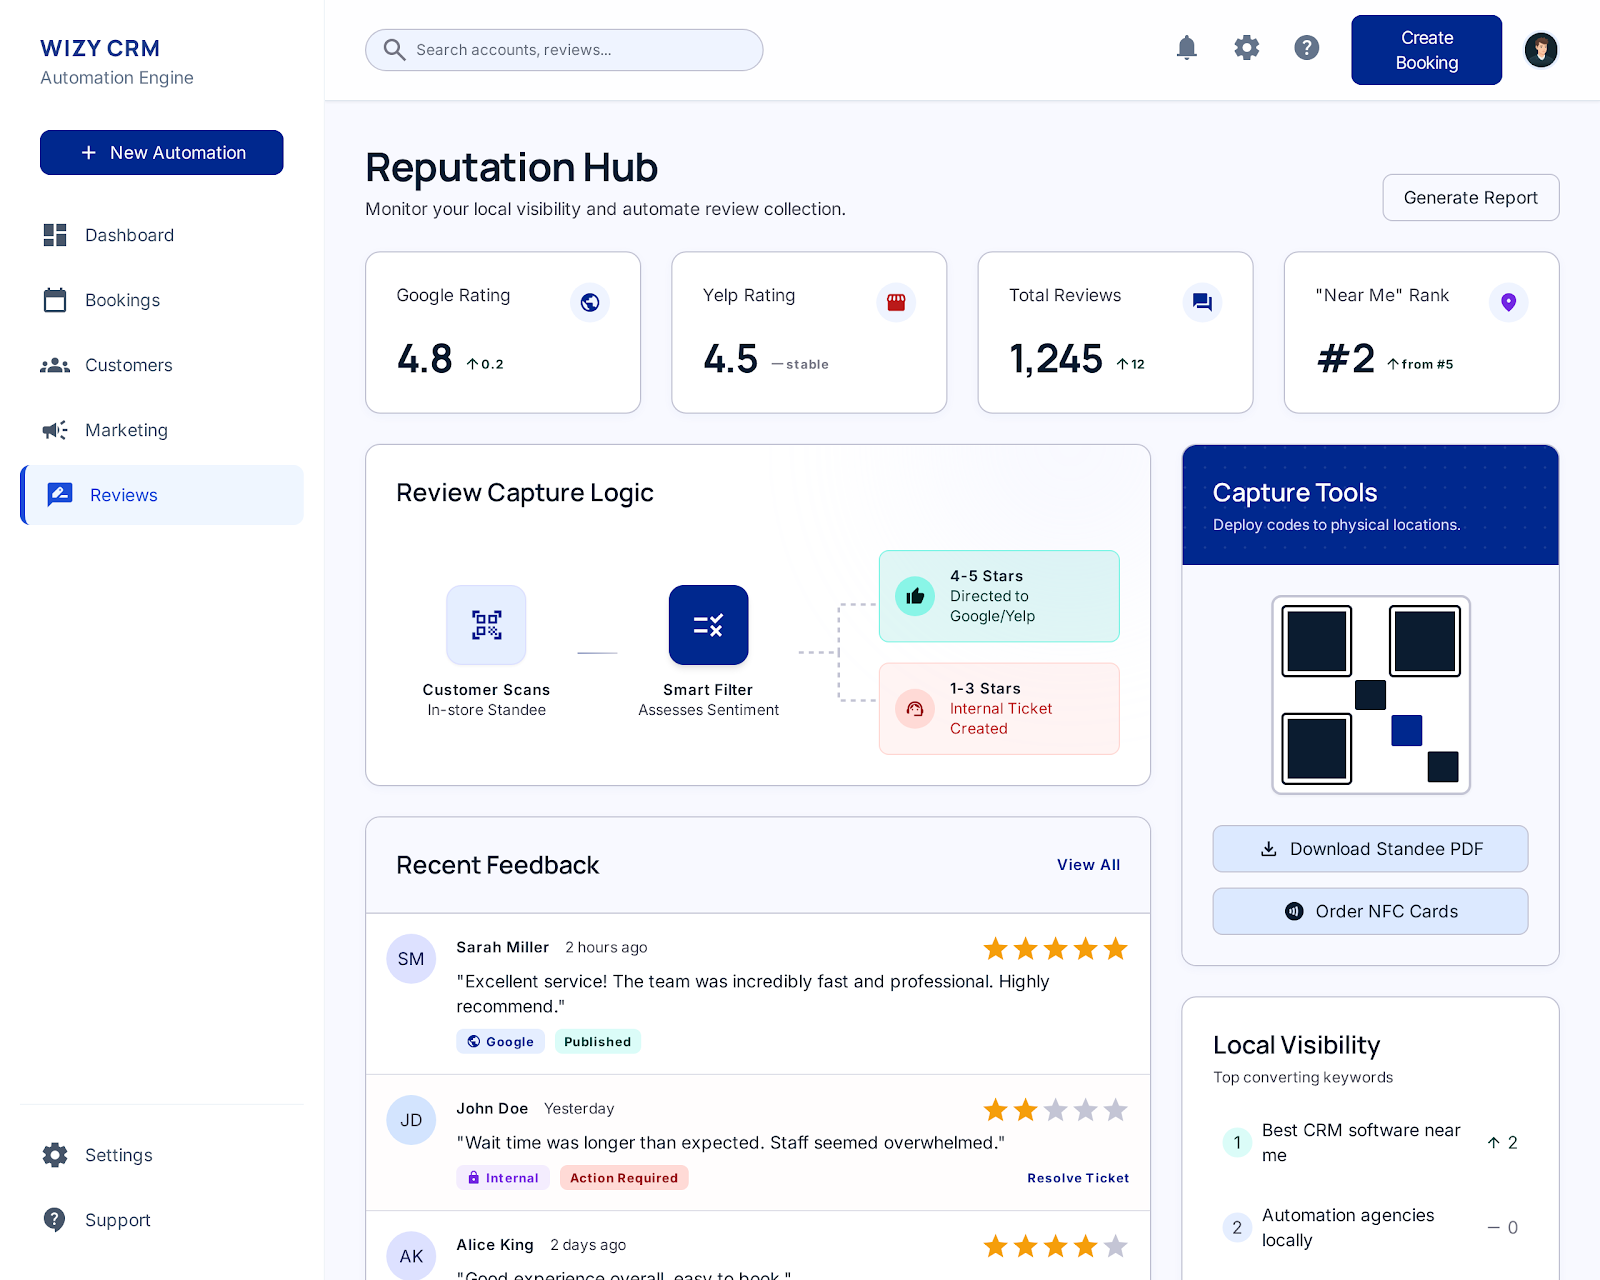Click the Near Me Rank pin icon
Viewport: 1600px width, 1280px height.
(x=1508, y=302)
